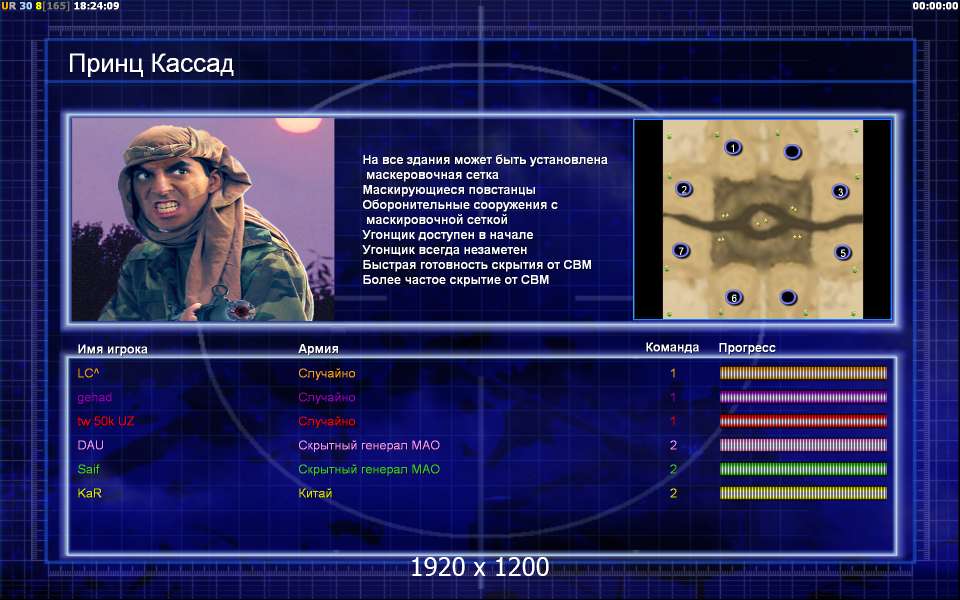Click start position marker 6 on map
This screenshot has width=960, height=600.
734,298
